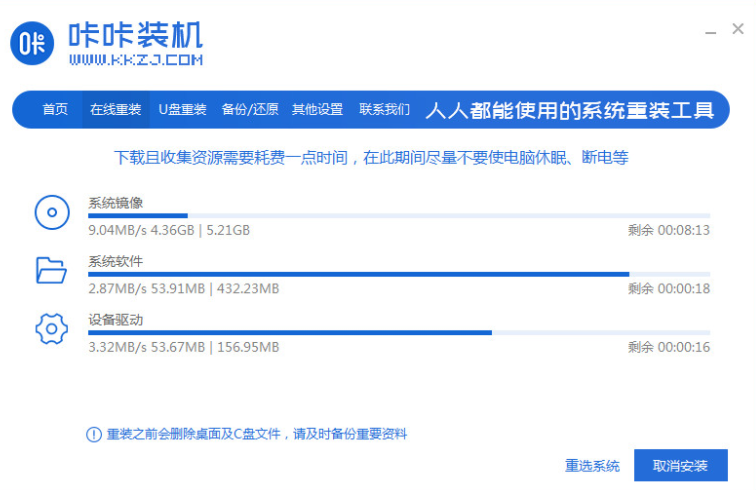Click the 设备驱动 download progress bar
Image resolution: width=756 pixels, height=490 pixels.
[x=398, y=332]
